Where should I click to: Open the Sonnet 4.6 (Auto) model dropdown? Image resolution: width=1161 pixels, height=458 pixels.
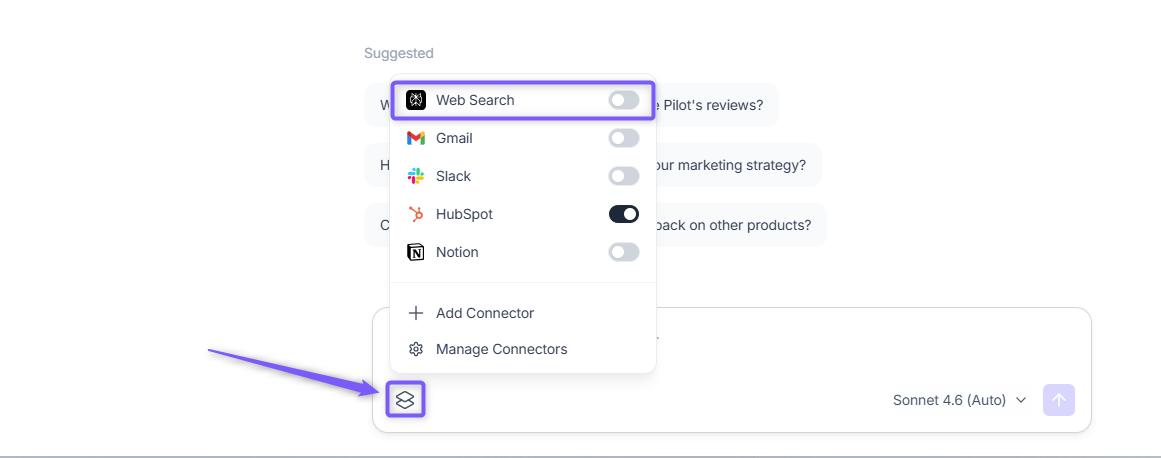[x=960, y=400]
